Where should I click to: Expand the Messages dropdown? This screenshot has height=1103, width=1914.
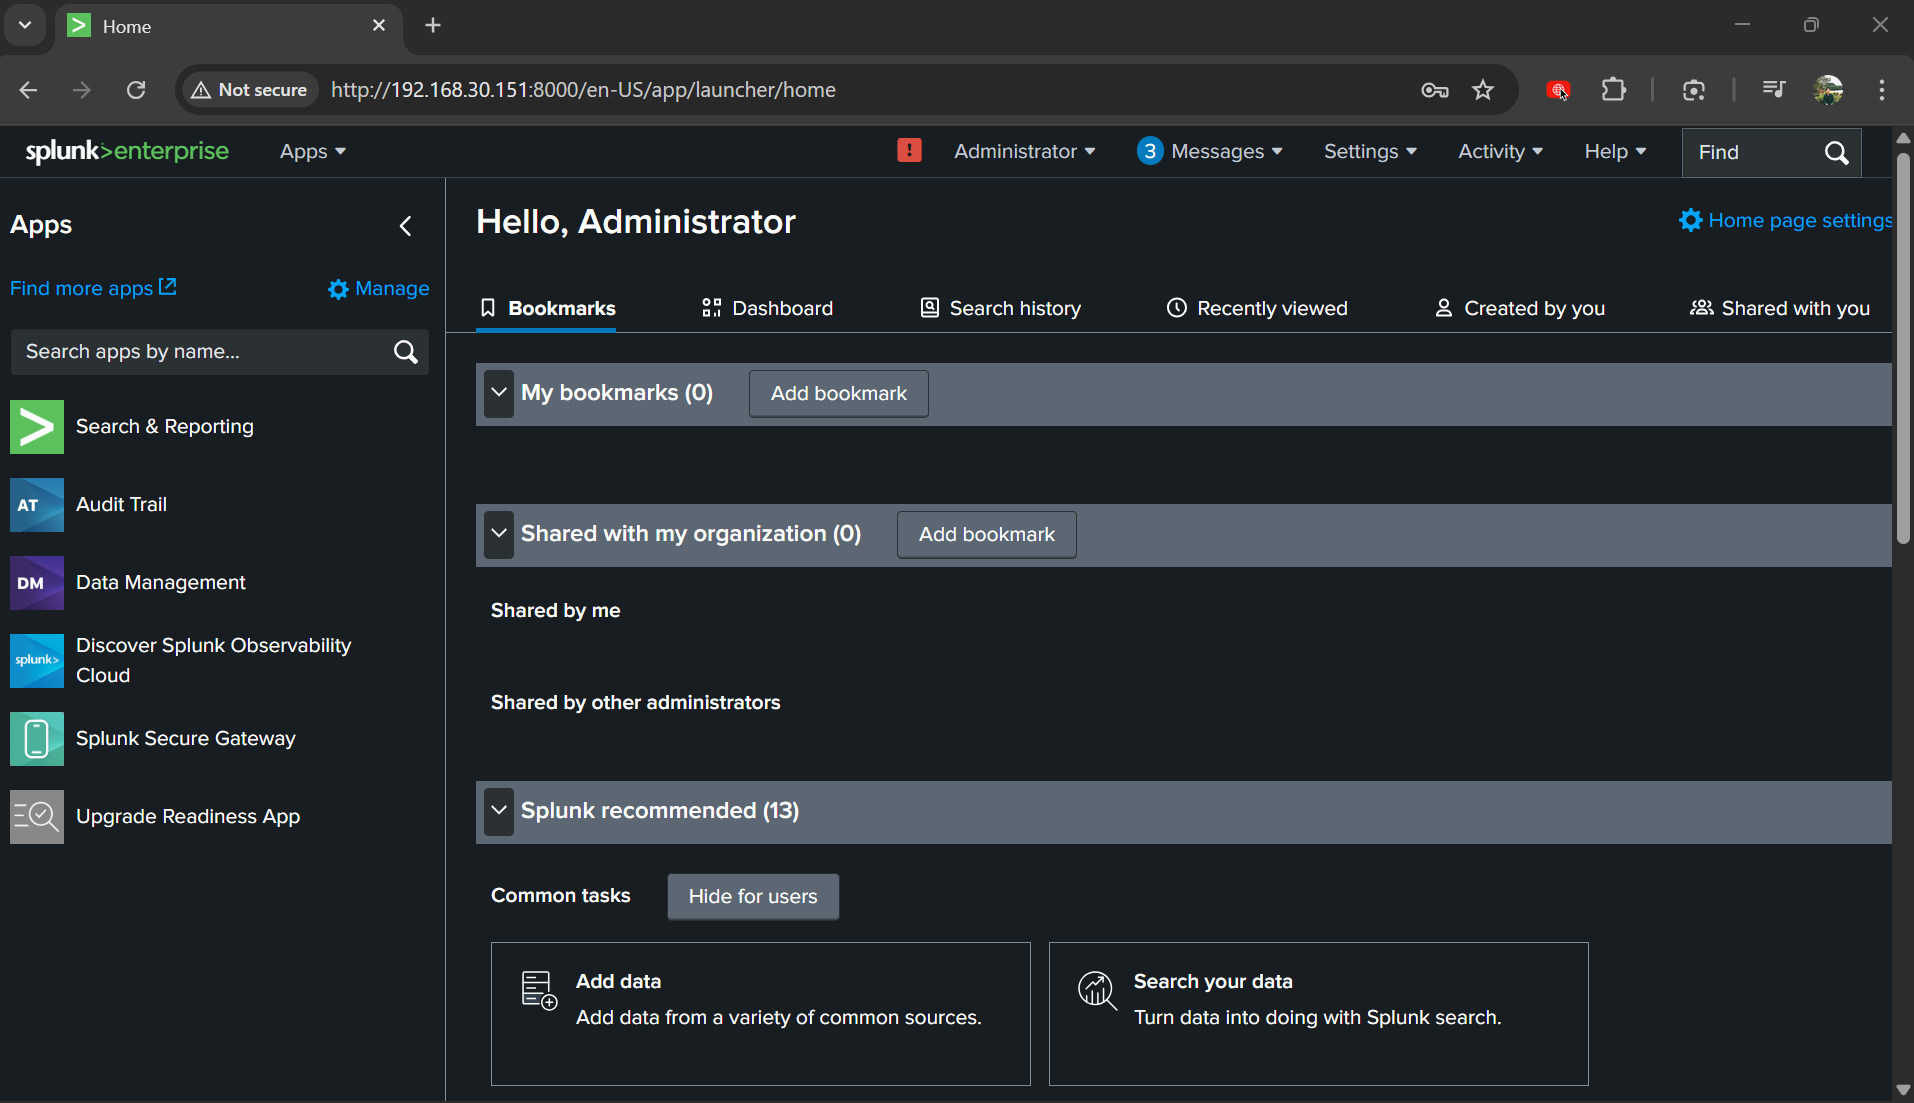tap(1210, 151)
